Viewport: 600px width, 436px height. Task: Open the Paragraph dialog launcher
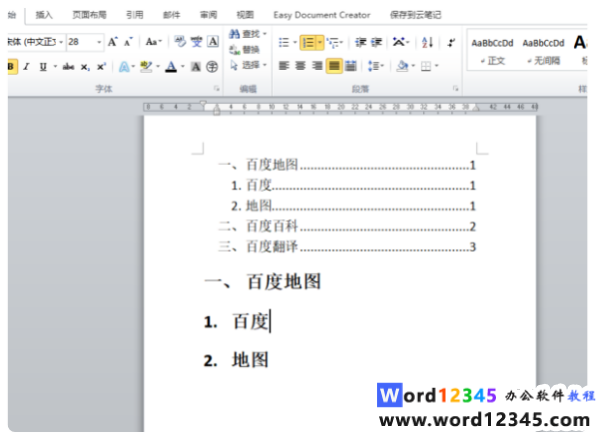(x=455, y=89)
